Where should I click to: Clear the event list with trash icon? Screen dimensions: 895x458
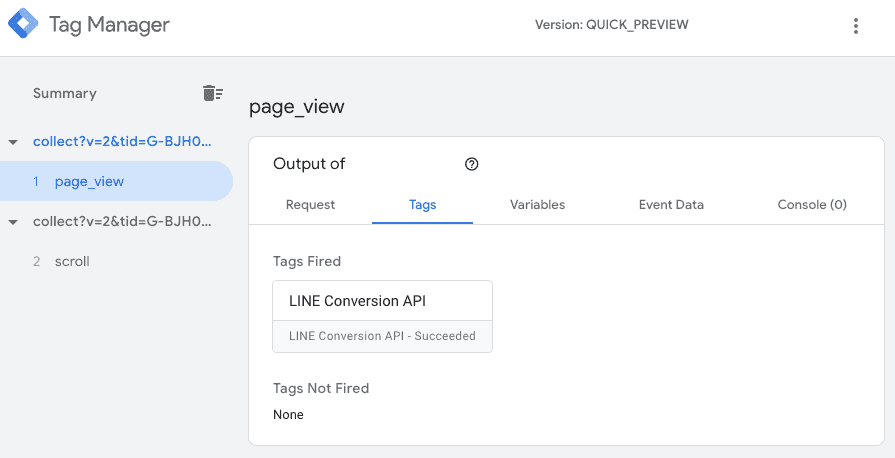[x=212, y=93]
